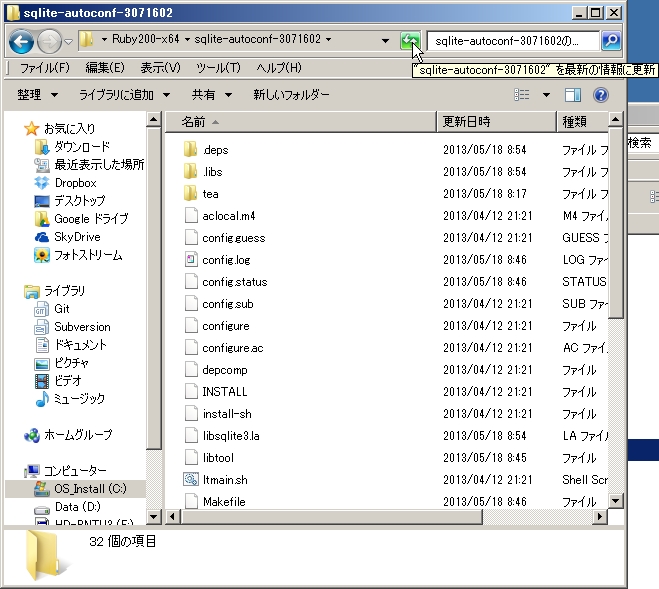Select コンピューター in the navigation pane
The image size is (659, 589).
pyautogui.click(x=65, y=471)
